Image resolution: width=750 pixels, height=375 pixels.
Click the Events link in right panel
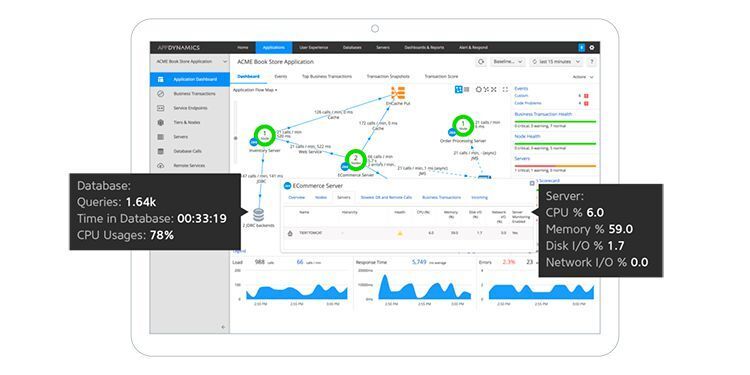(x=521, y=88)
